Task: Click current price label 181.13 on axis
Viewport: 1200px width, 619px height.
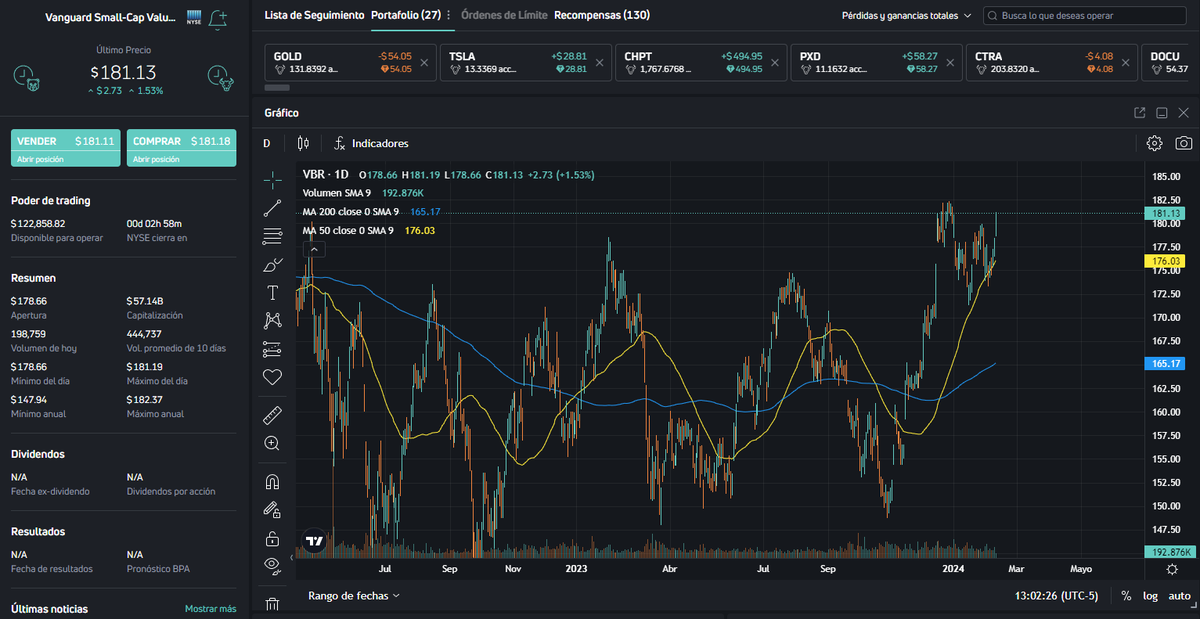Action: (x=1164, y=213)
